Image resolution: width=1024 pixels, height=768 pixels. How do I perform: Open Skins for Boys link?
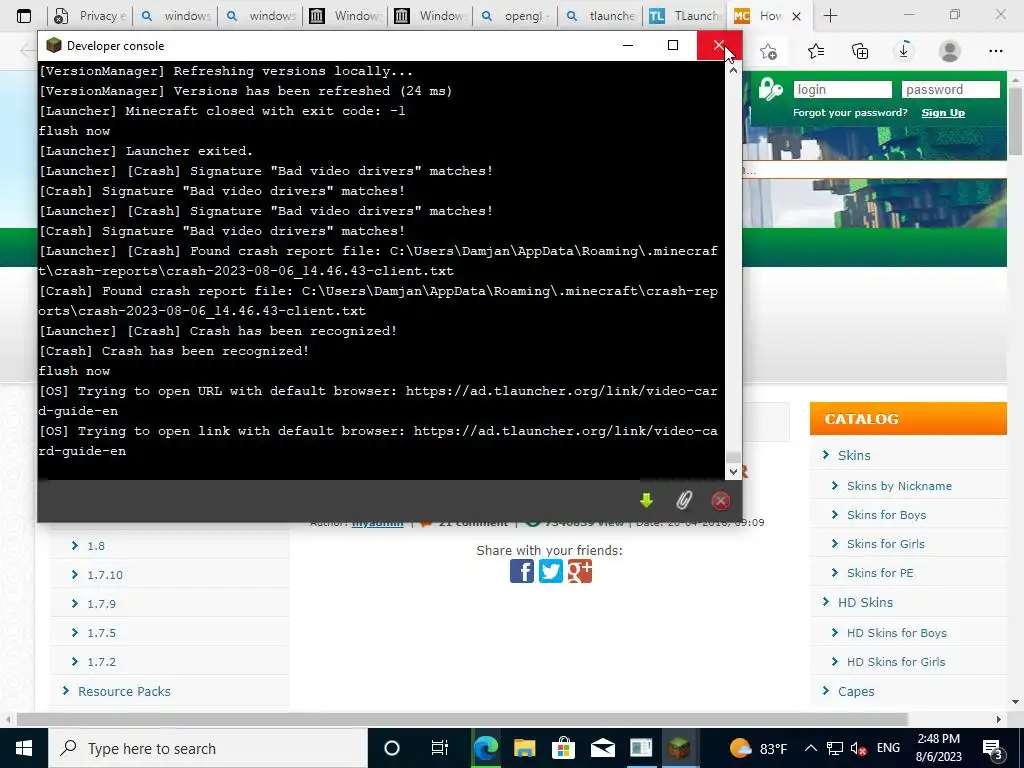[886, 515]
